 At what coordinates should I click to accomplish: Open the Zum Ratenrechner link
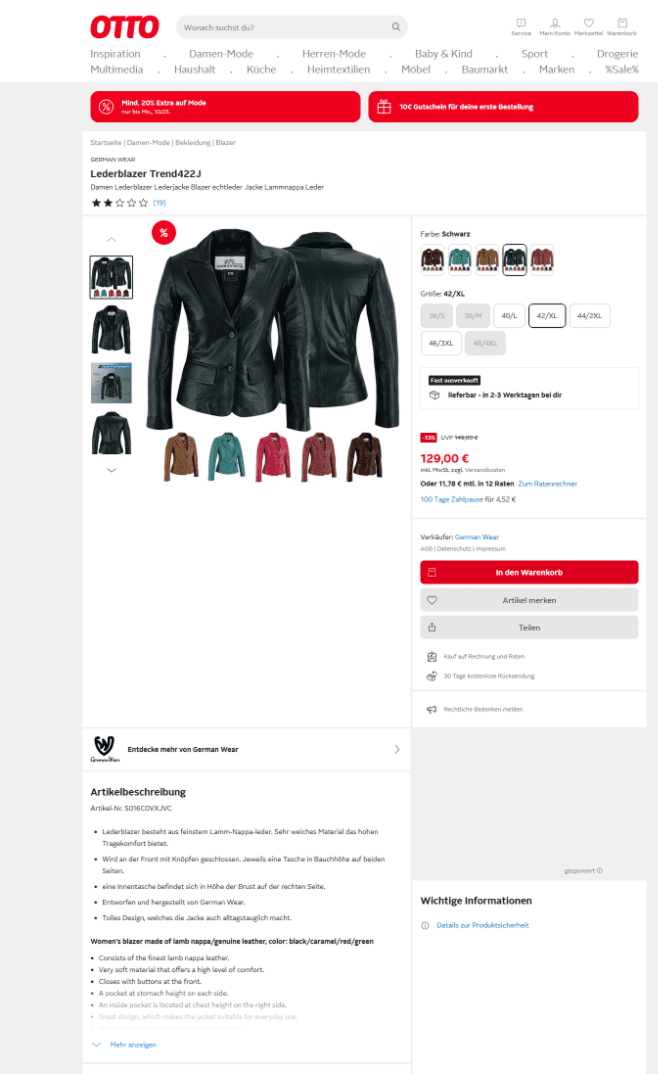548,484
